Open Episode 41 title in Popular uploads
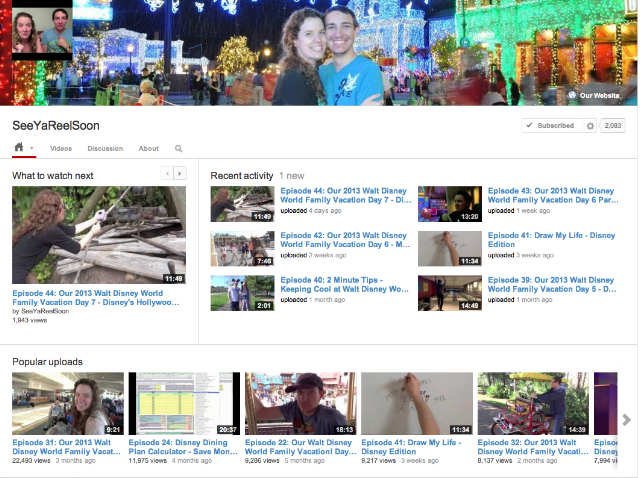 (411, 447)
